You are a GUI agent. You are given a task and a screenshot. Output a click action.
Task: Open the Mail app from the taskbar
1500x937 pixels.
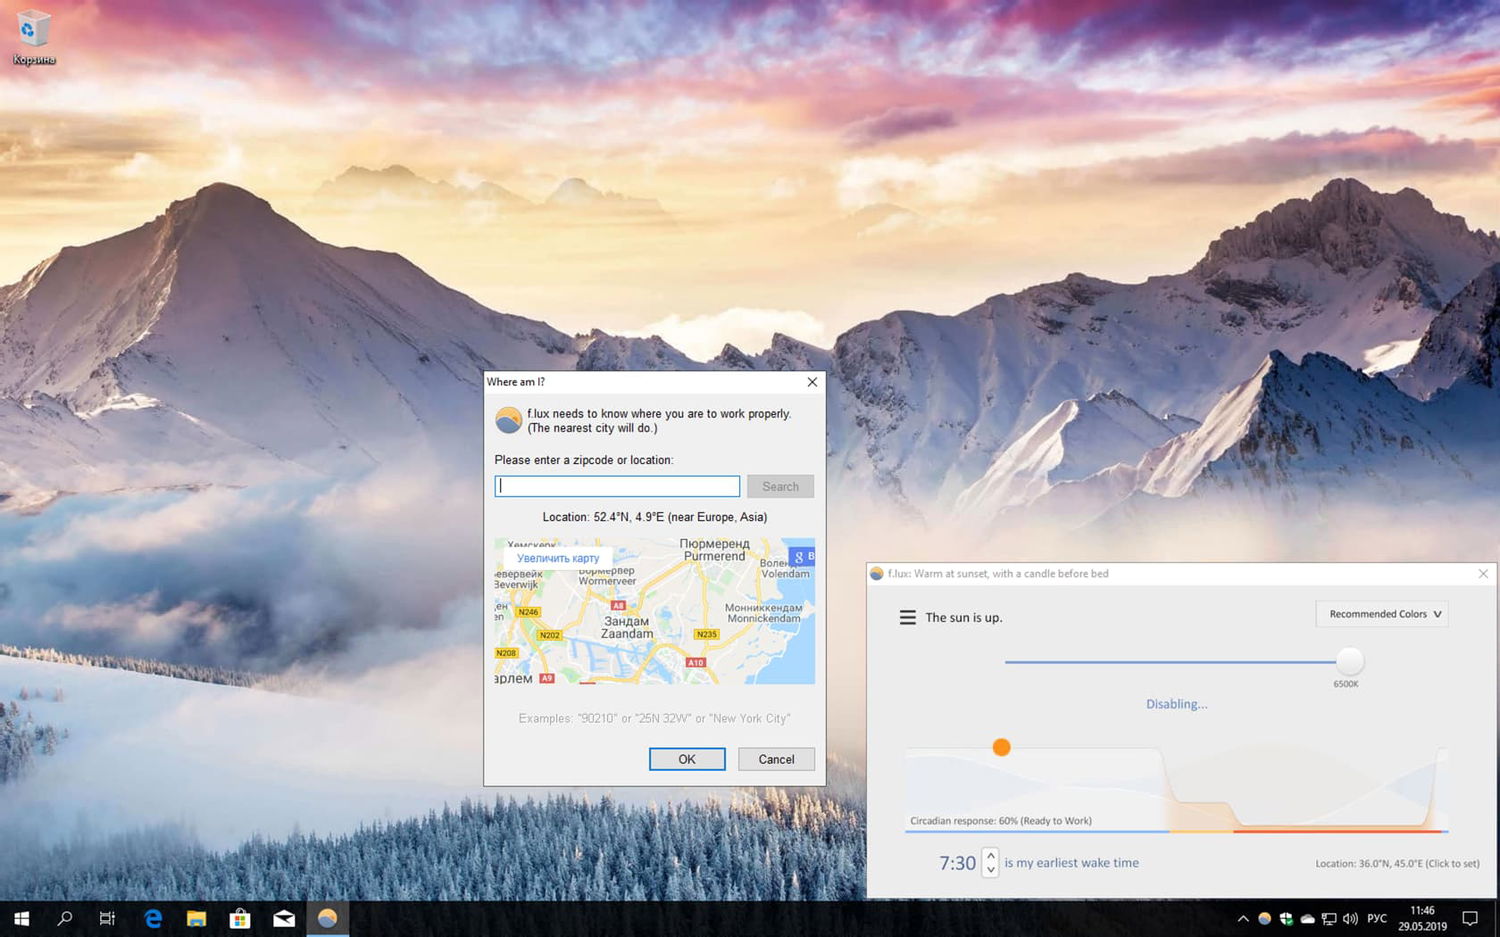(284, 917)
